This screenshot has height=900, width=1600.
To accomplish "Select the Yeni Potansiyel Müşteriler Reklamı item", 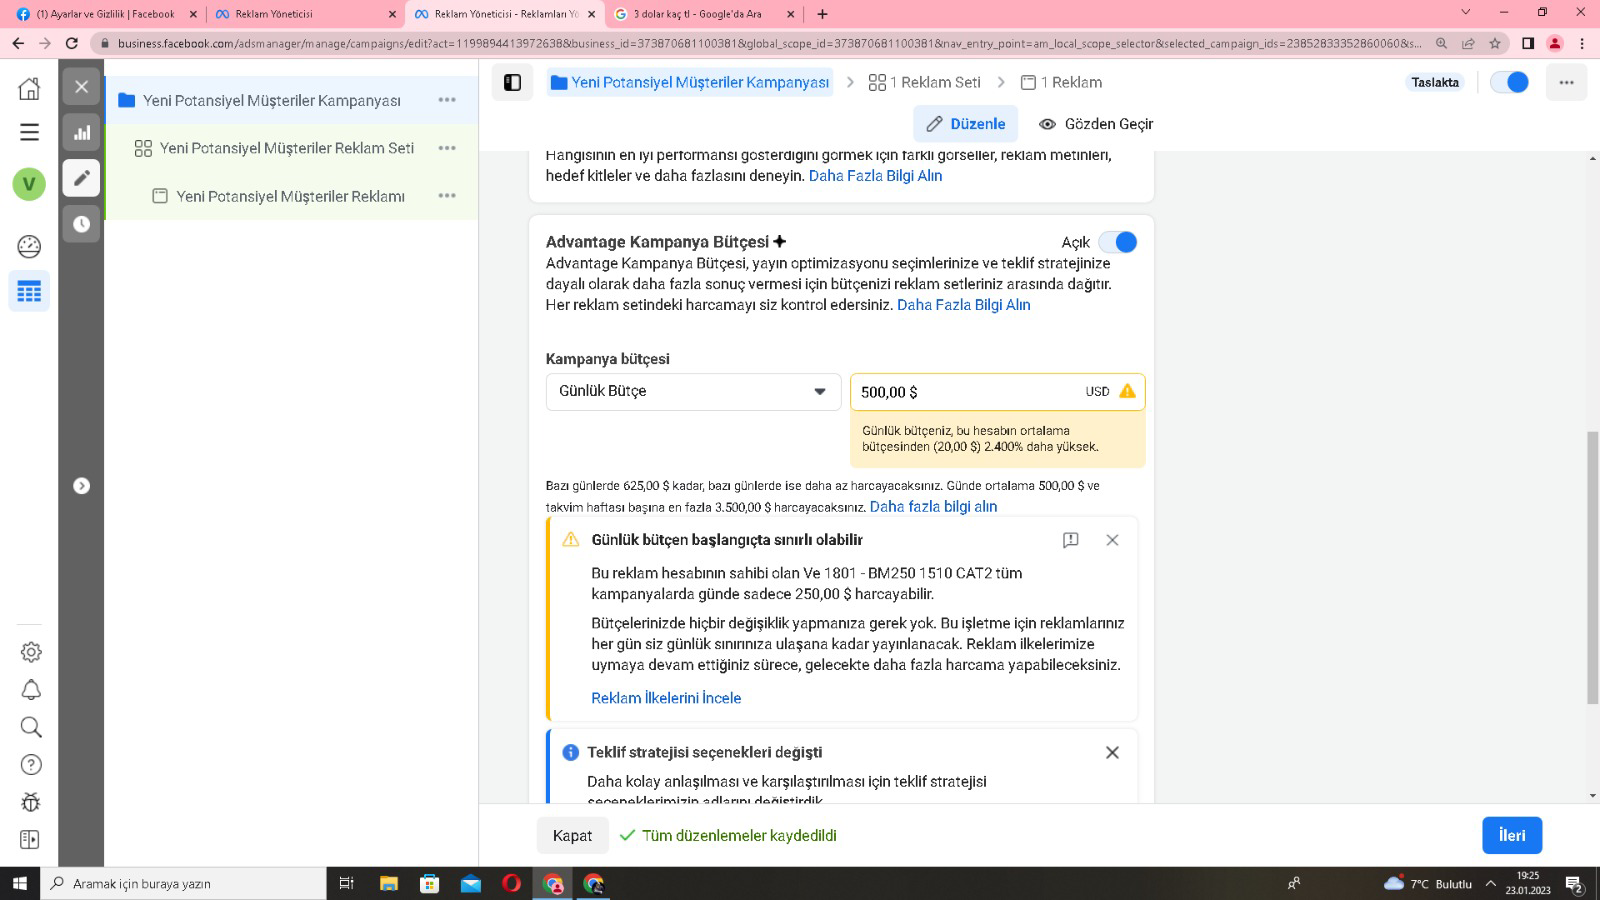I will point(290,196).
